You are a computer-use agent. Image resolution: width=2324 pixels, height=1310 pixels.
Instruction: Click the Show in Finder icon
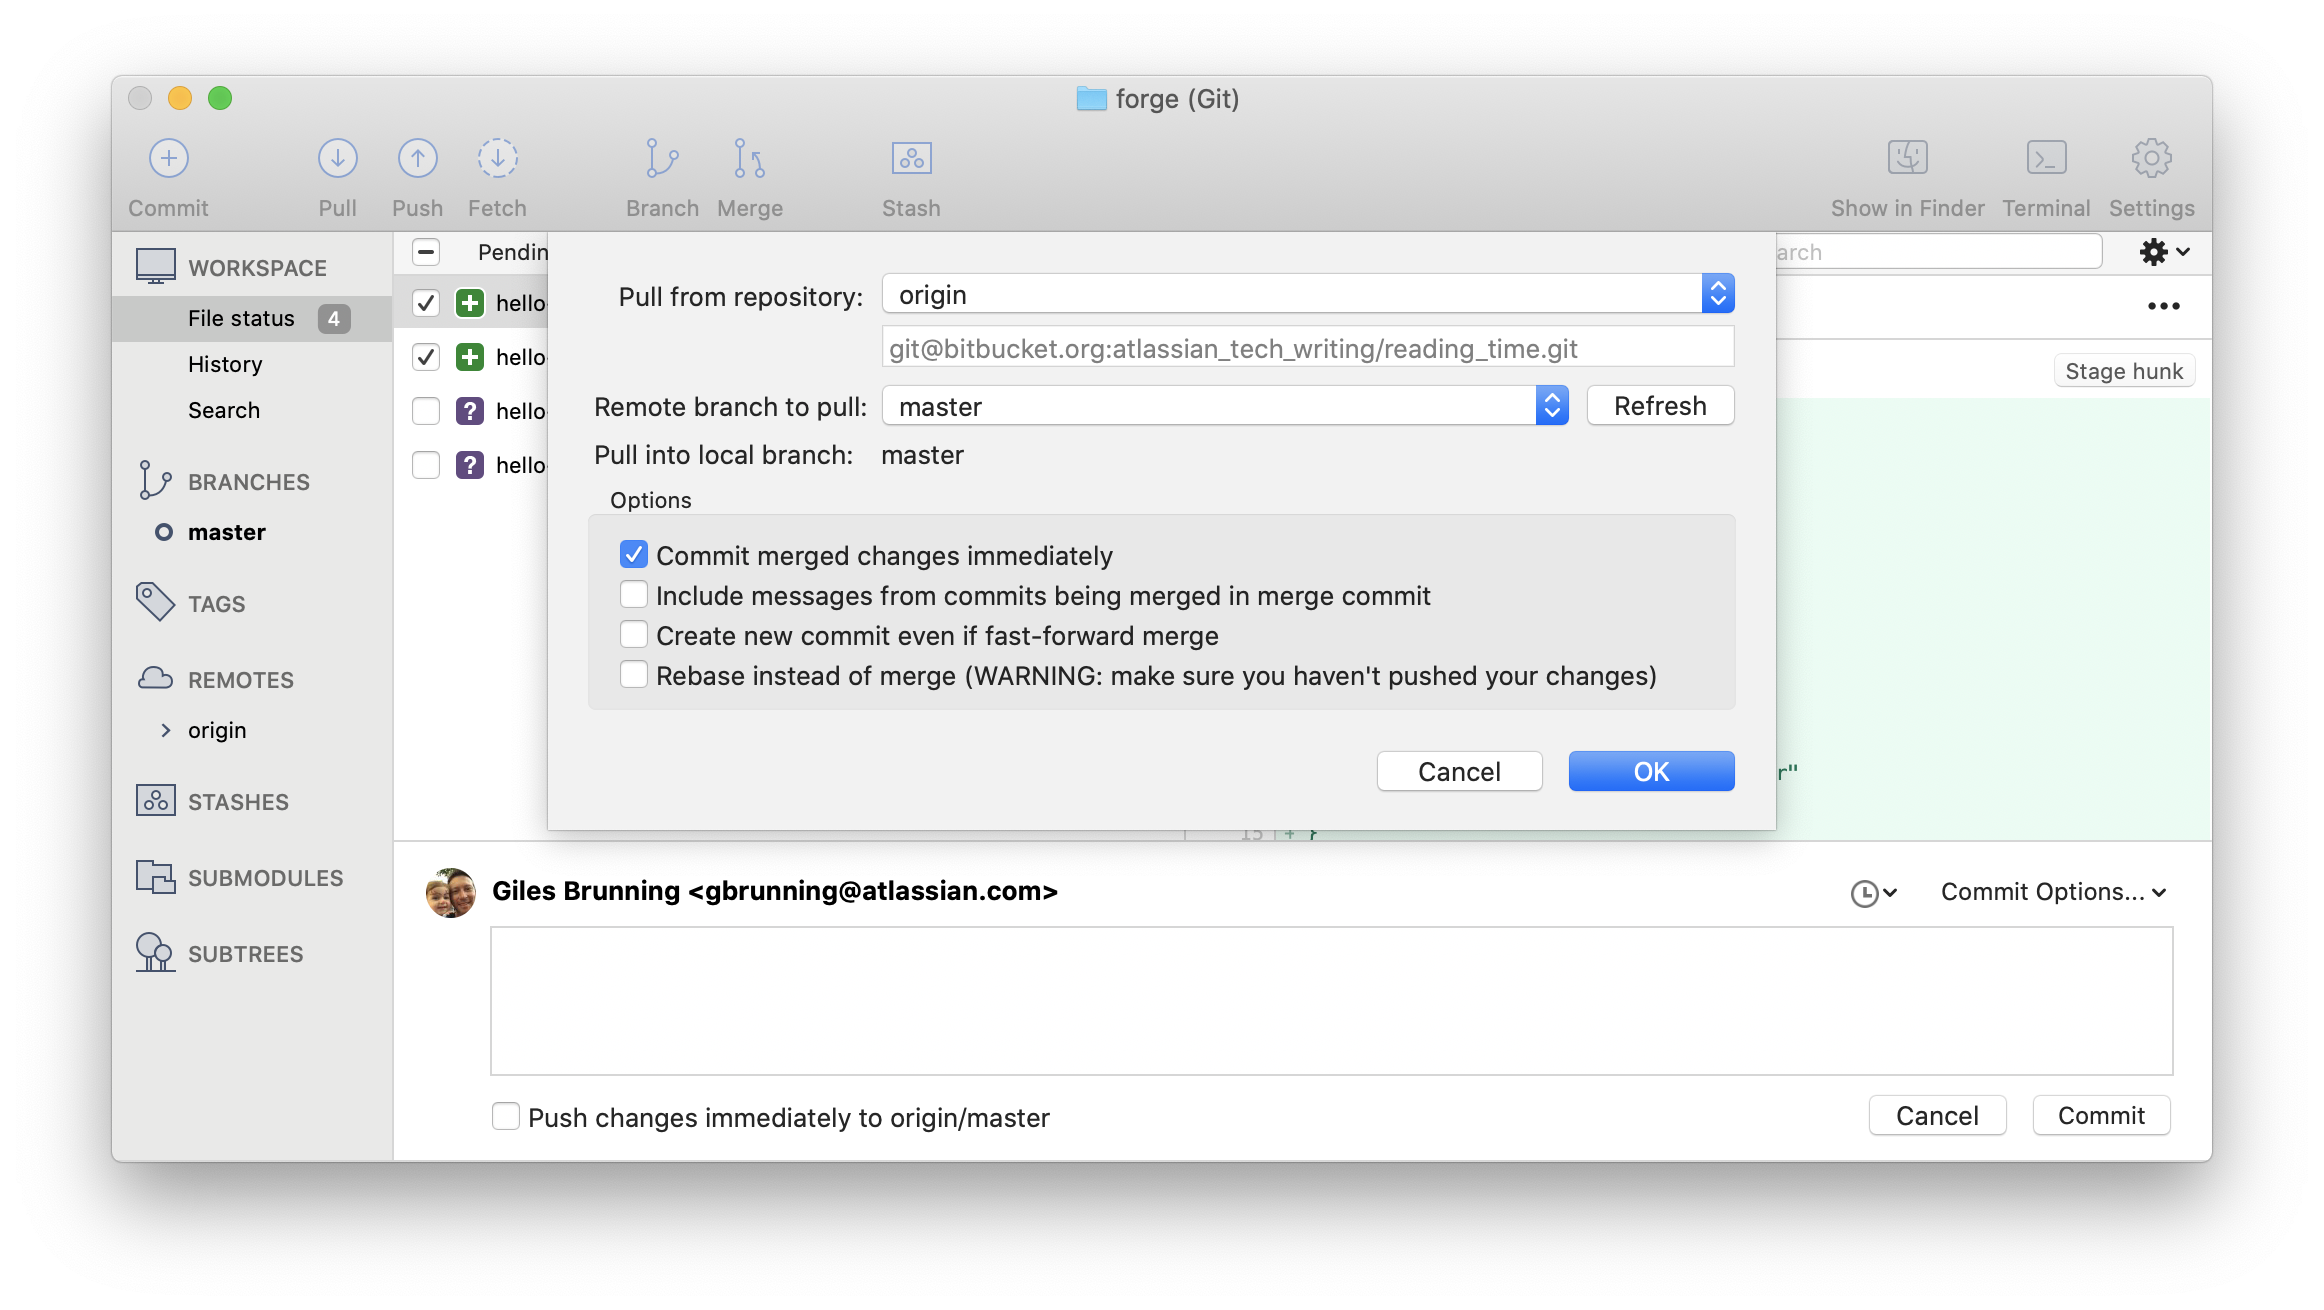point(1907,159)
